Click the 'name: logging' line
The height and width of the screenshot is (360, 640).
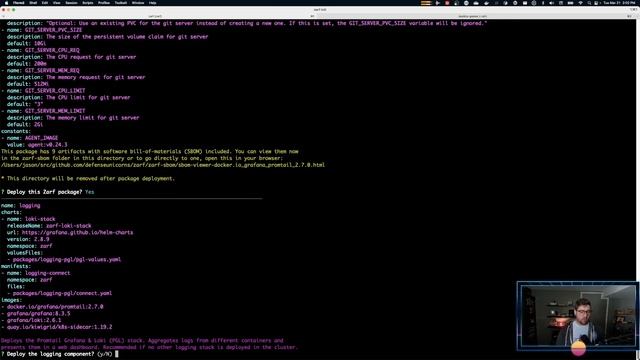point(21,205)
